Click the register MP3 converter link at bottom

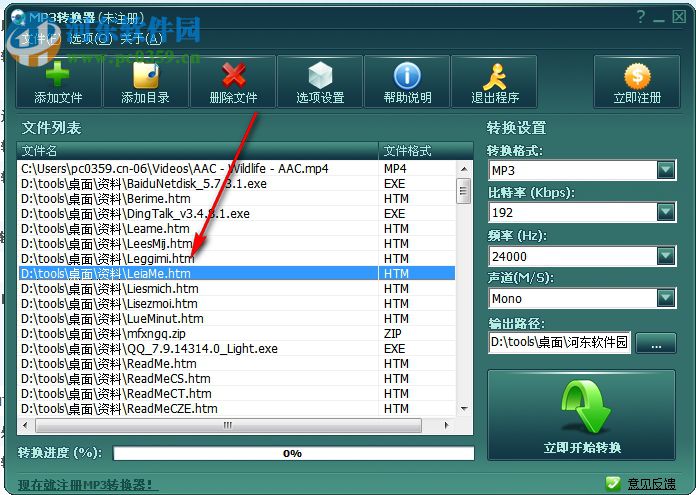coord(87,485)
